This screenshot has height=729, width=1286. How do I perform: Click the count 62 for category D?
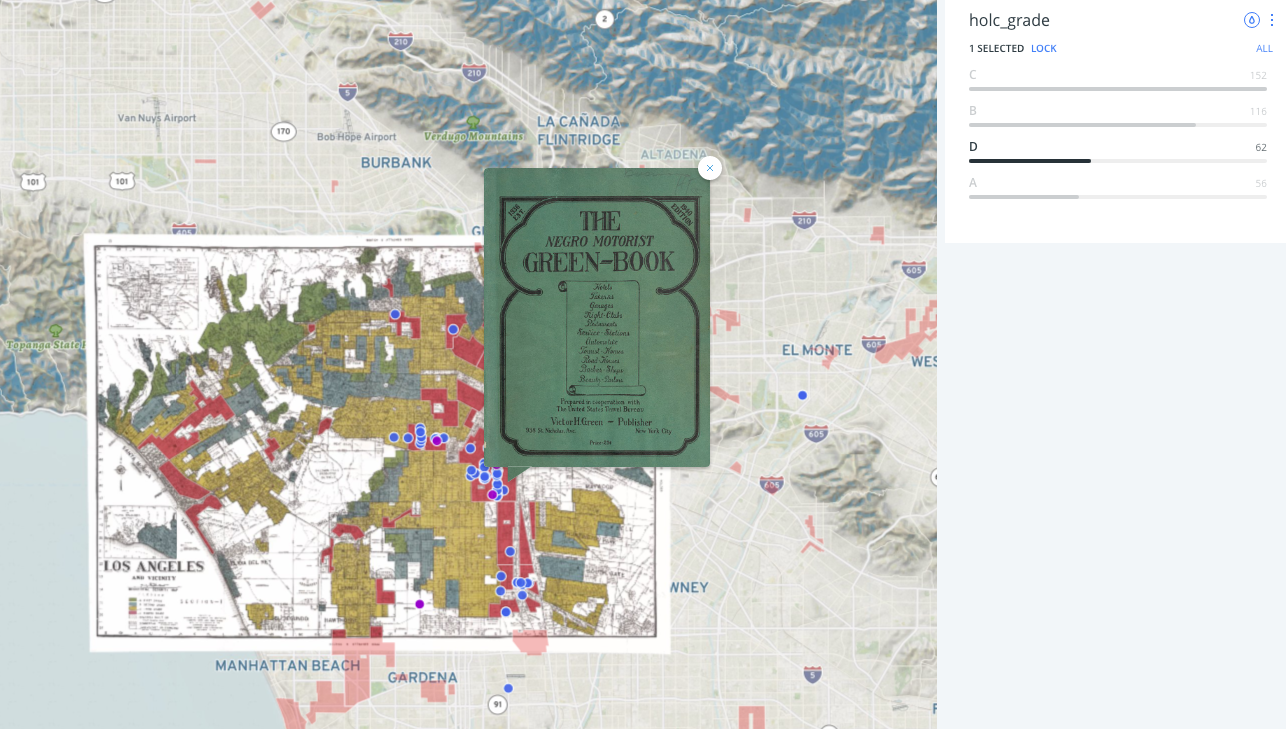point(1261,147)
